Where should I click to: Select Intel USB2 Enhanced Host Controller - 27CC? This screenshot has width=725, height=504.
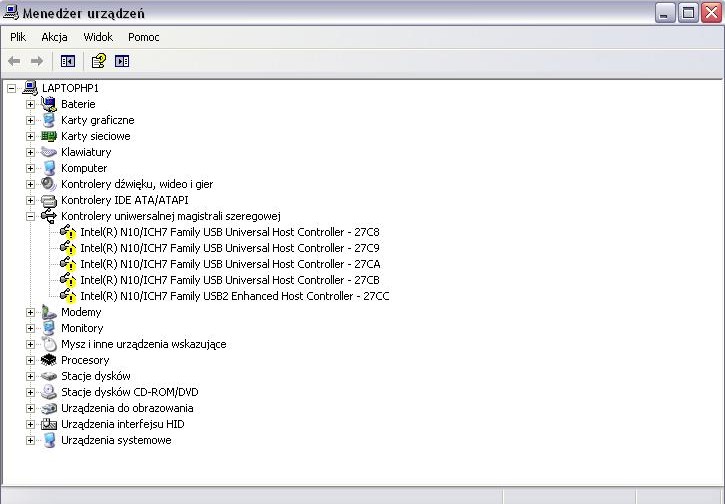point(235,296)
